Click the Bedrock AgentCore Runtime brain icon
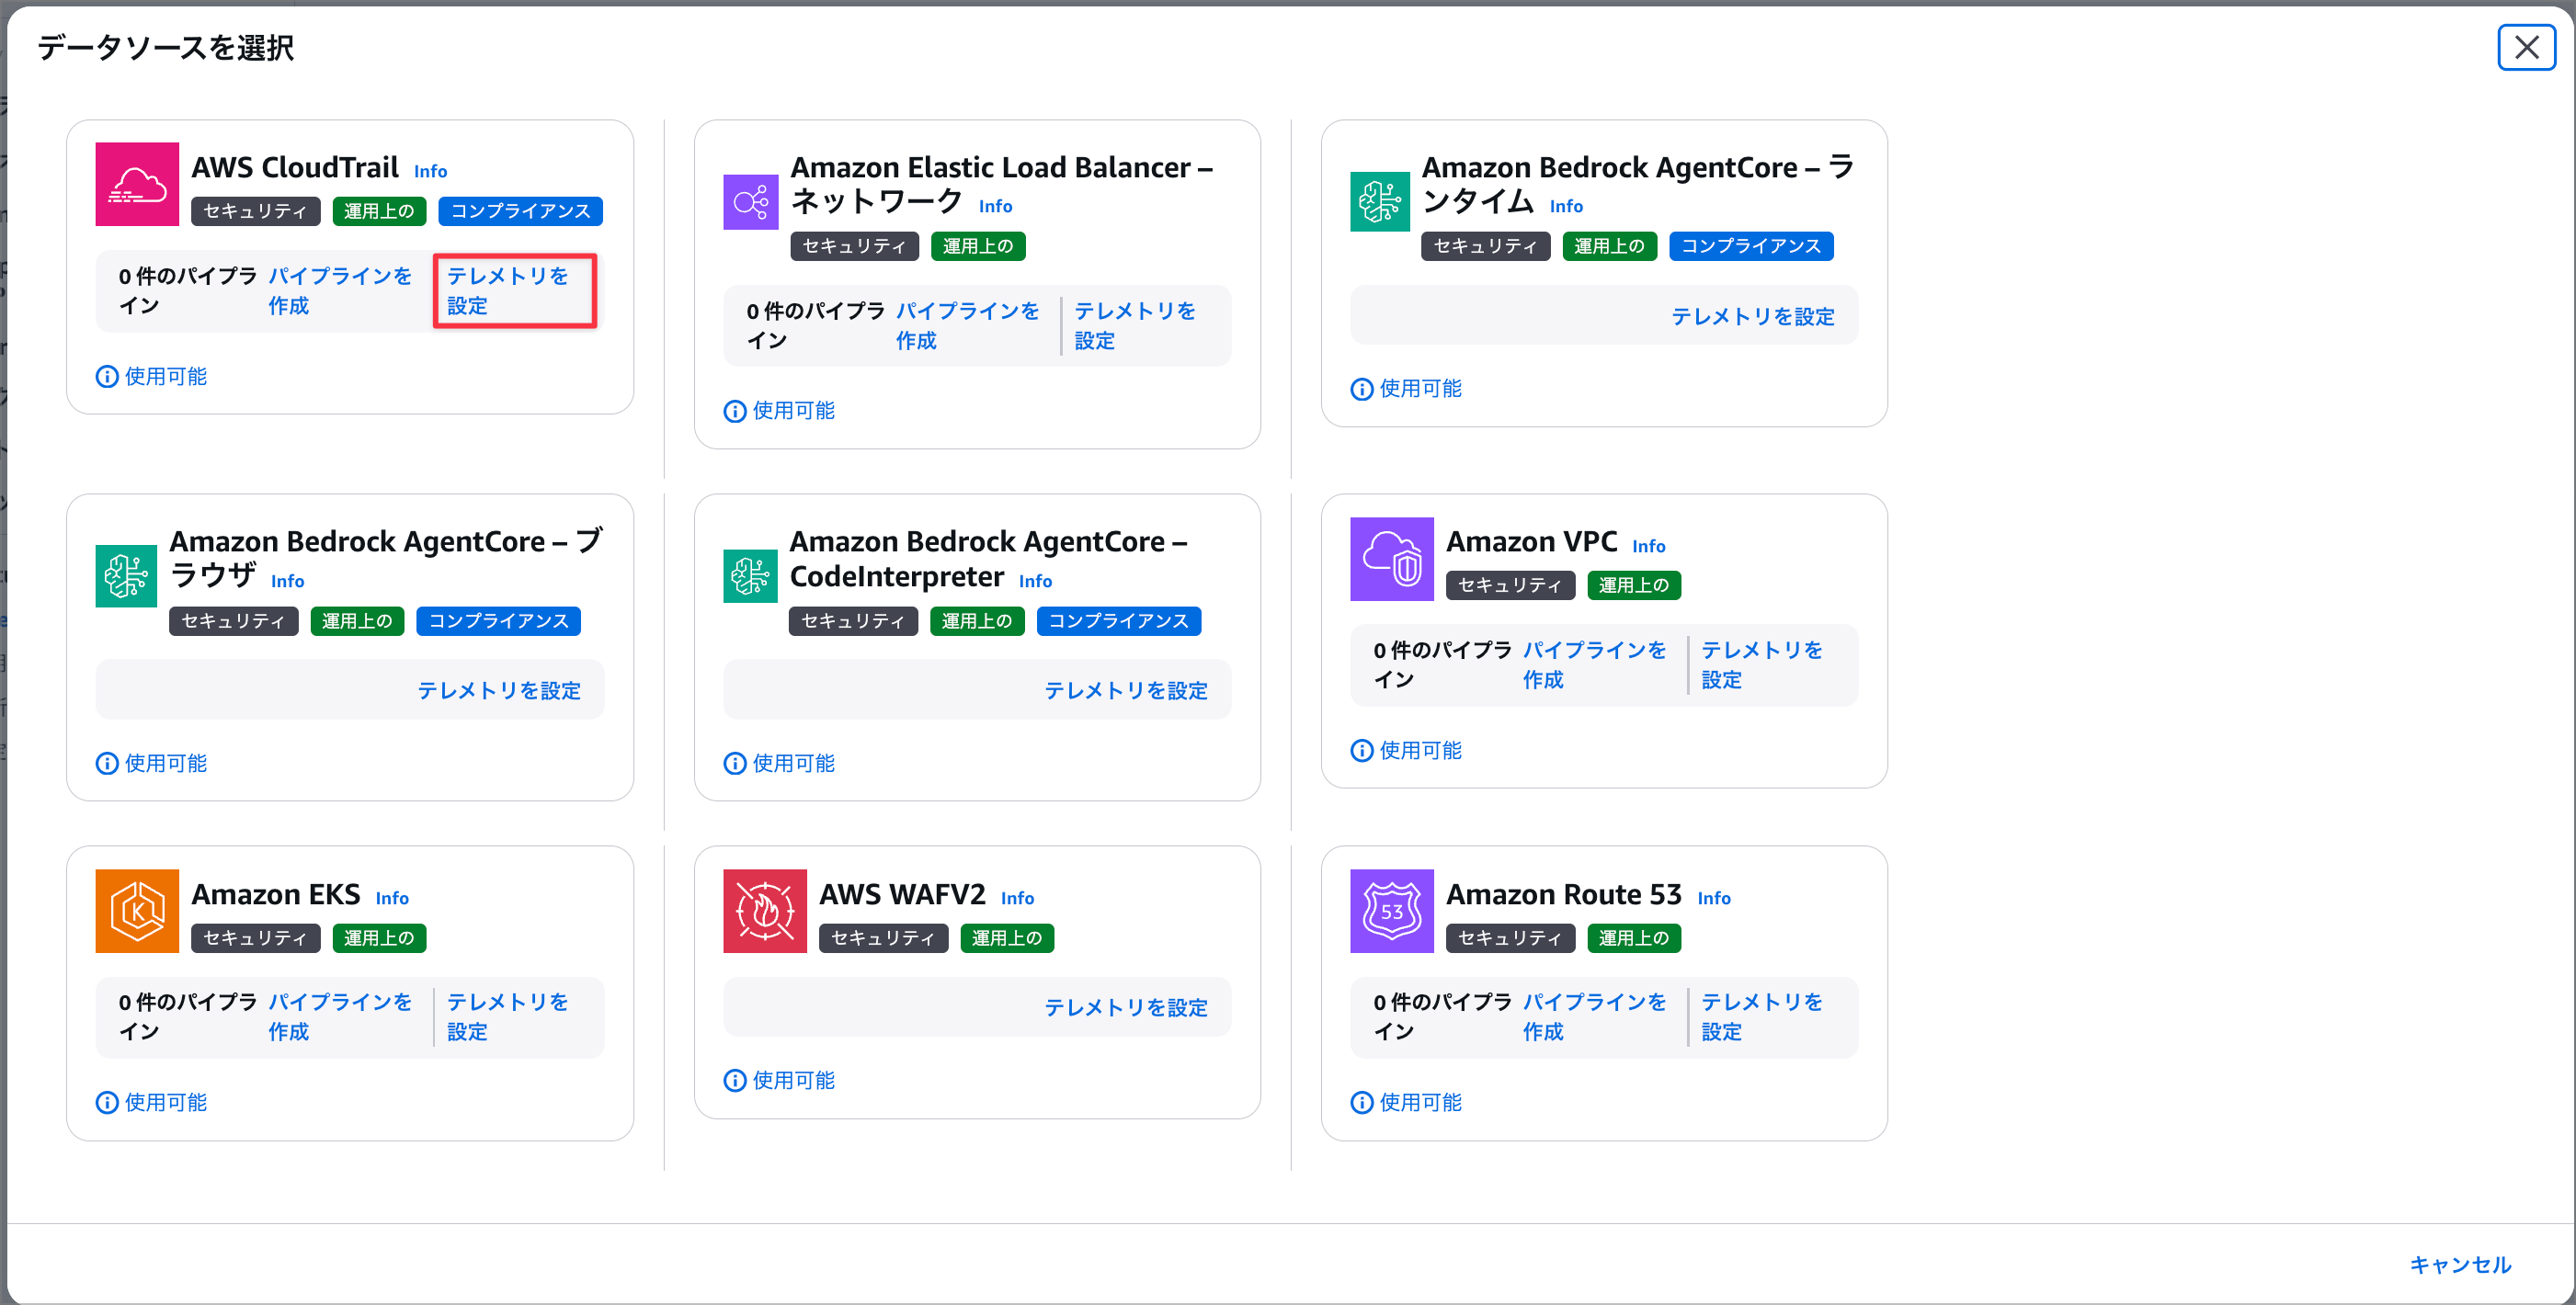Viewport: 2576px width, 1305px height. [1379, 202]
